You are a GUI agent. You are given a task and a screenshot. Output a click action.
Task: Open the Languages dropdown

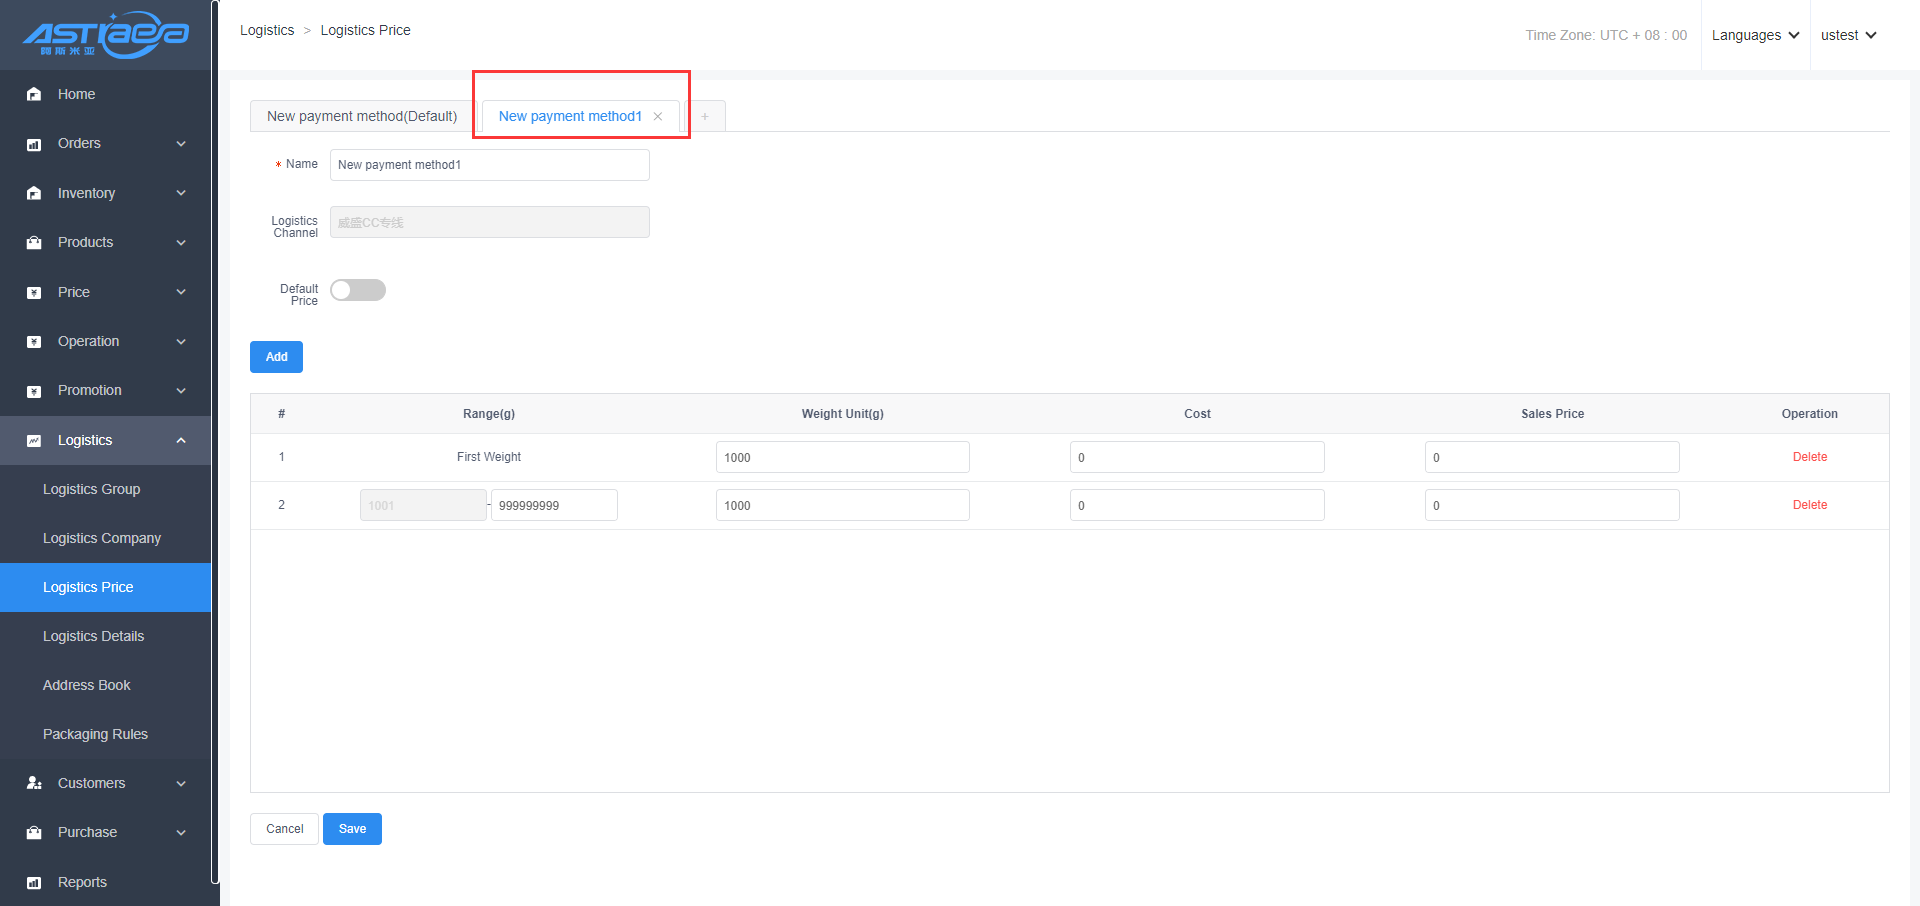point(1755,35)
